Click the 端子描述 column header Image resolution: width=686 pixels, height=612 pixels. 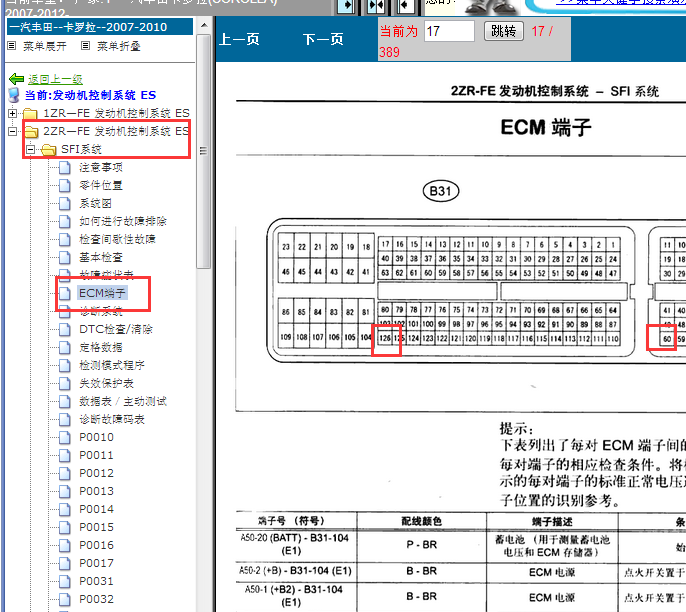552,521
